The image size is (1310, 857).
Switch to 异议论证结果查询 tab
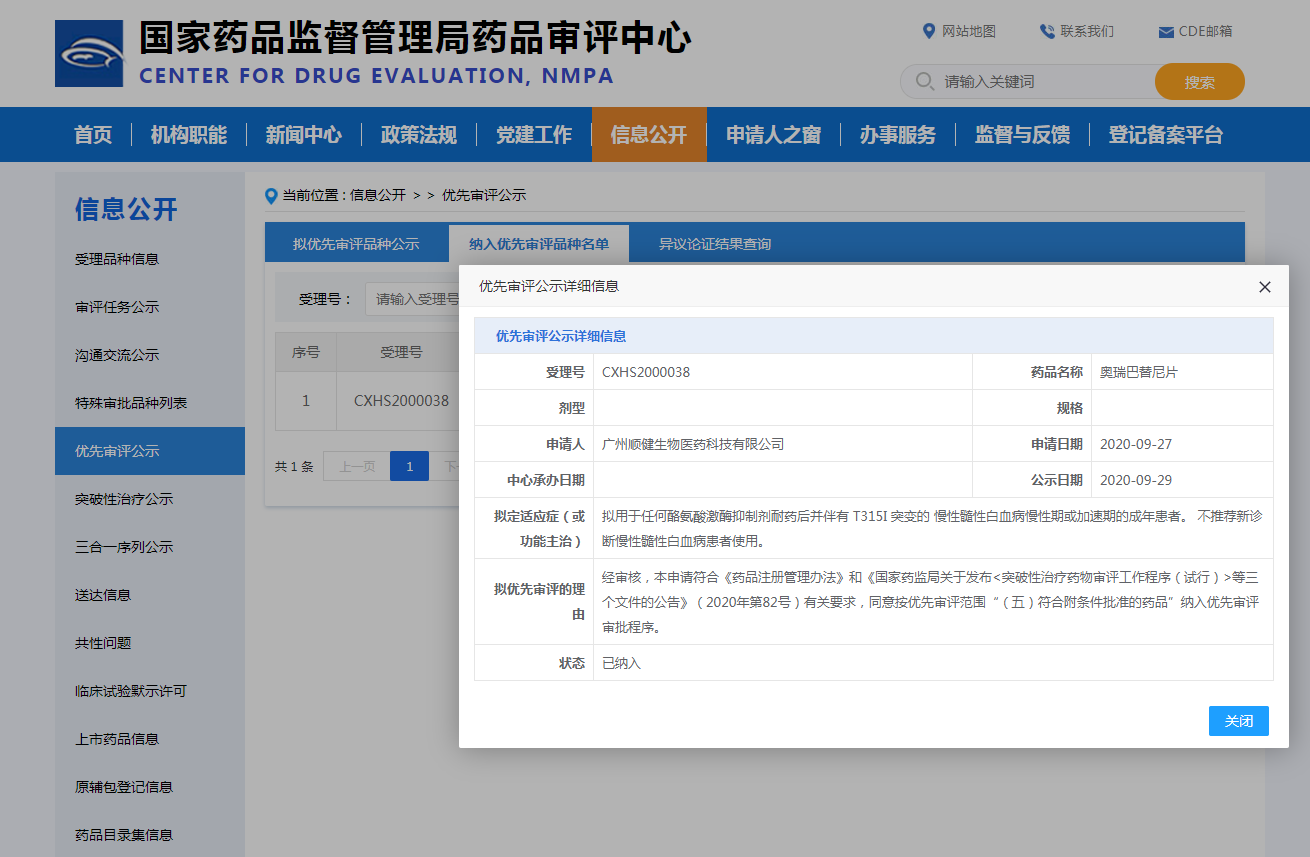click(714, 244)
